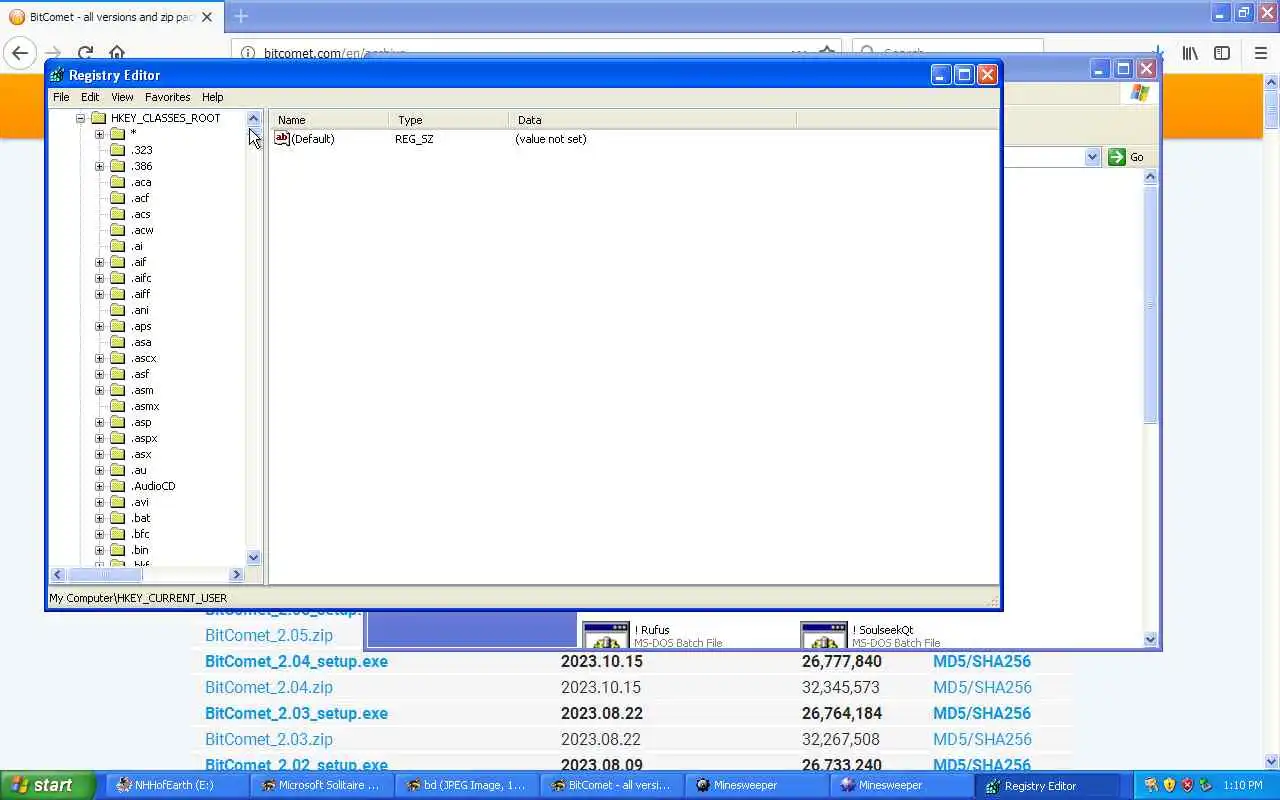Click MD5/SHA256 link for BitComet_2.03.zip
1280x800 pixels.
coord(982,739)
